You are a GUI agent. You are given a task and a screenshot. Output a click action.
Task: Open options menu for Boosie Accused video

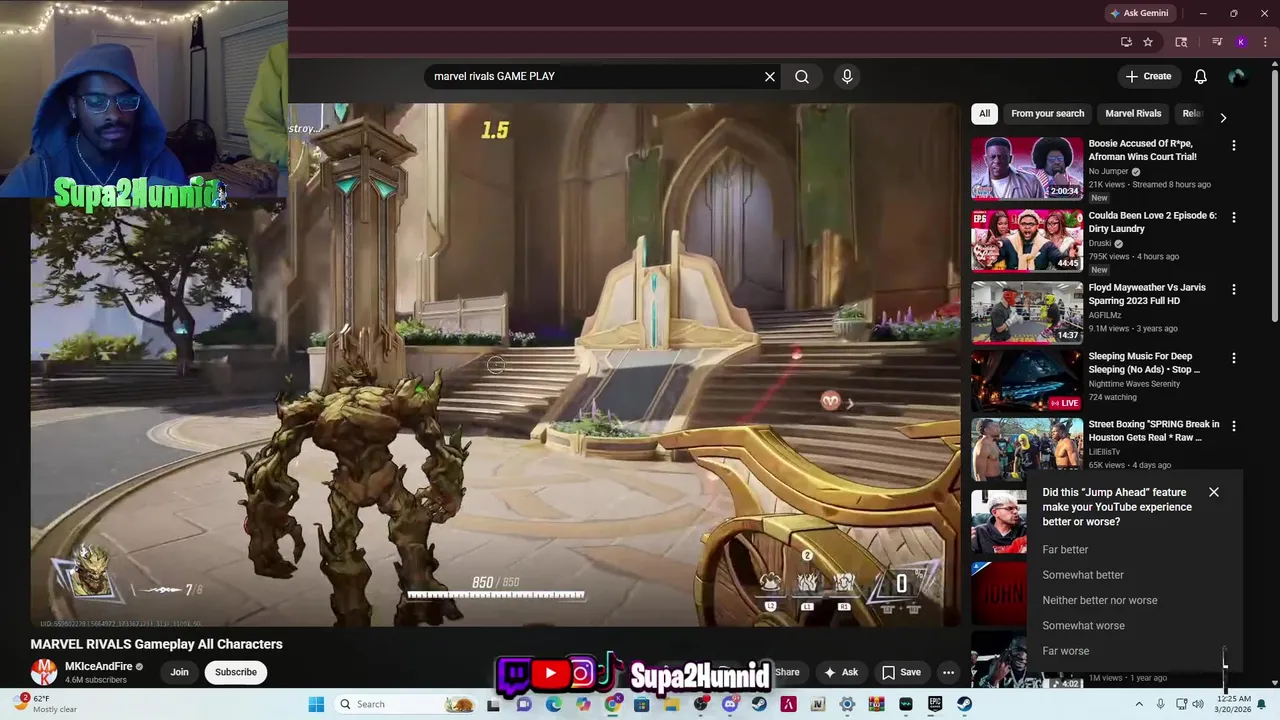pos(1233,145)
